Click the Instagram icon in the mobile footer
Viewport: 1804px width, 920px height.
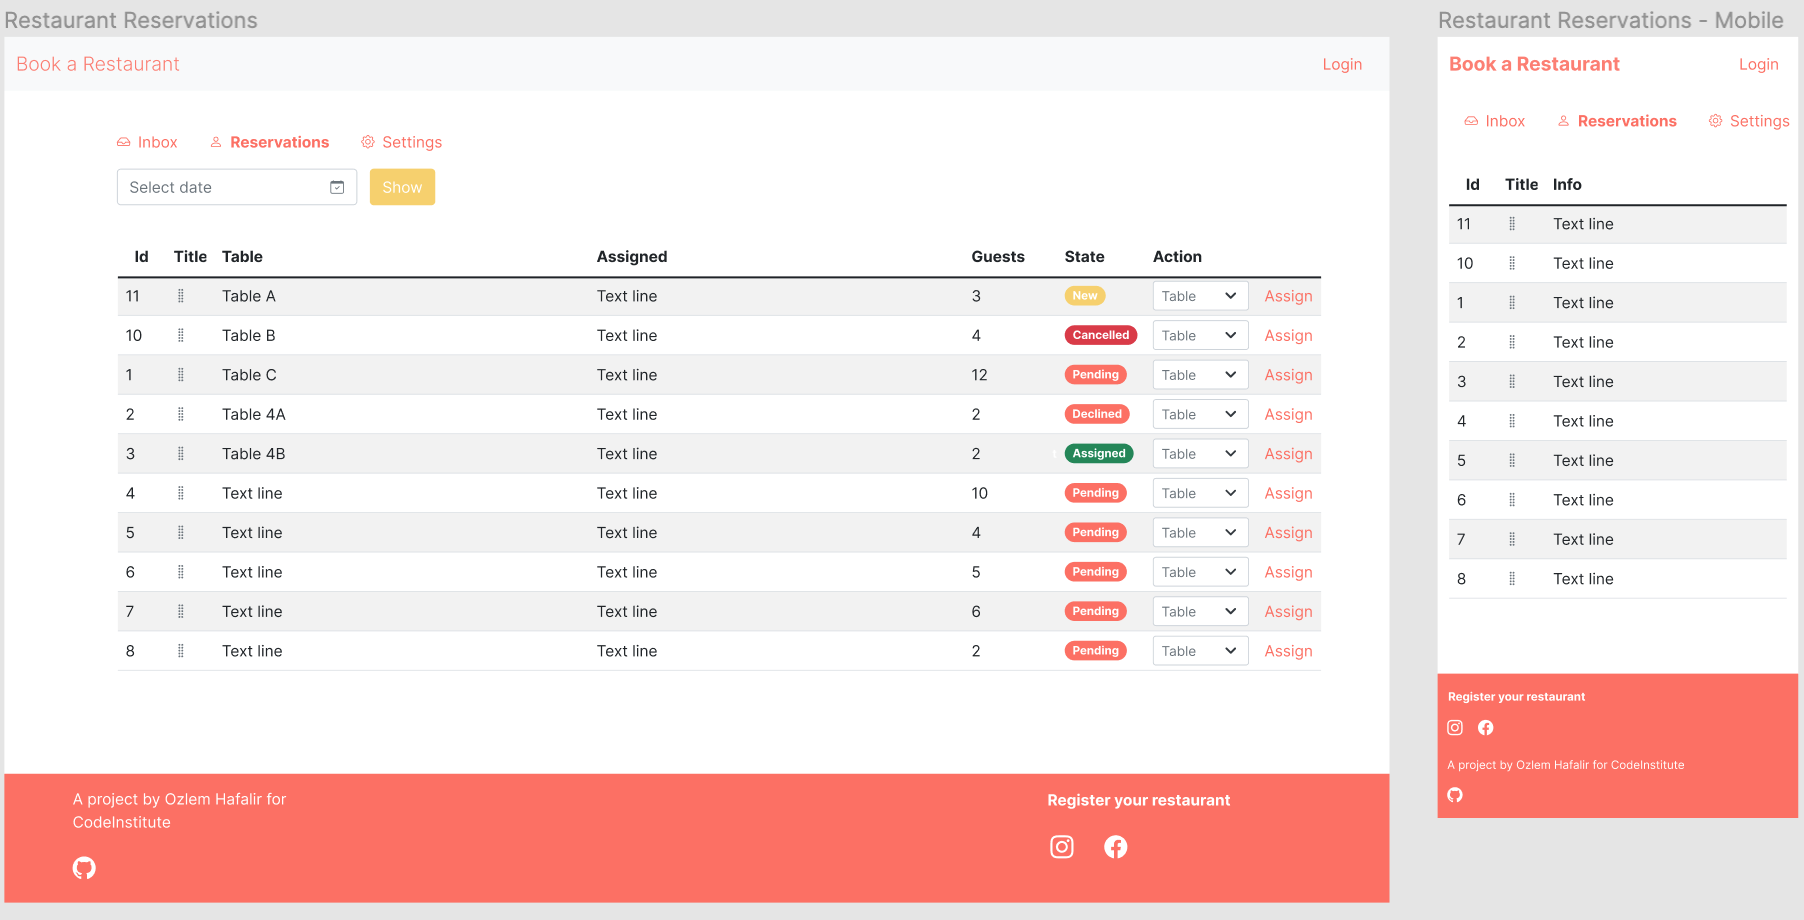click(1455, 727)
